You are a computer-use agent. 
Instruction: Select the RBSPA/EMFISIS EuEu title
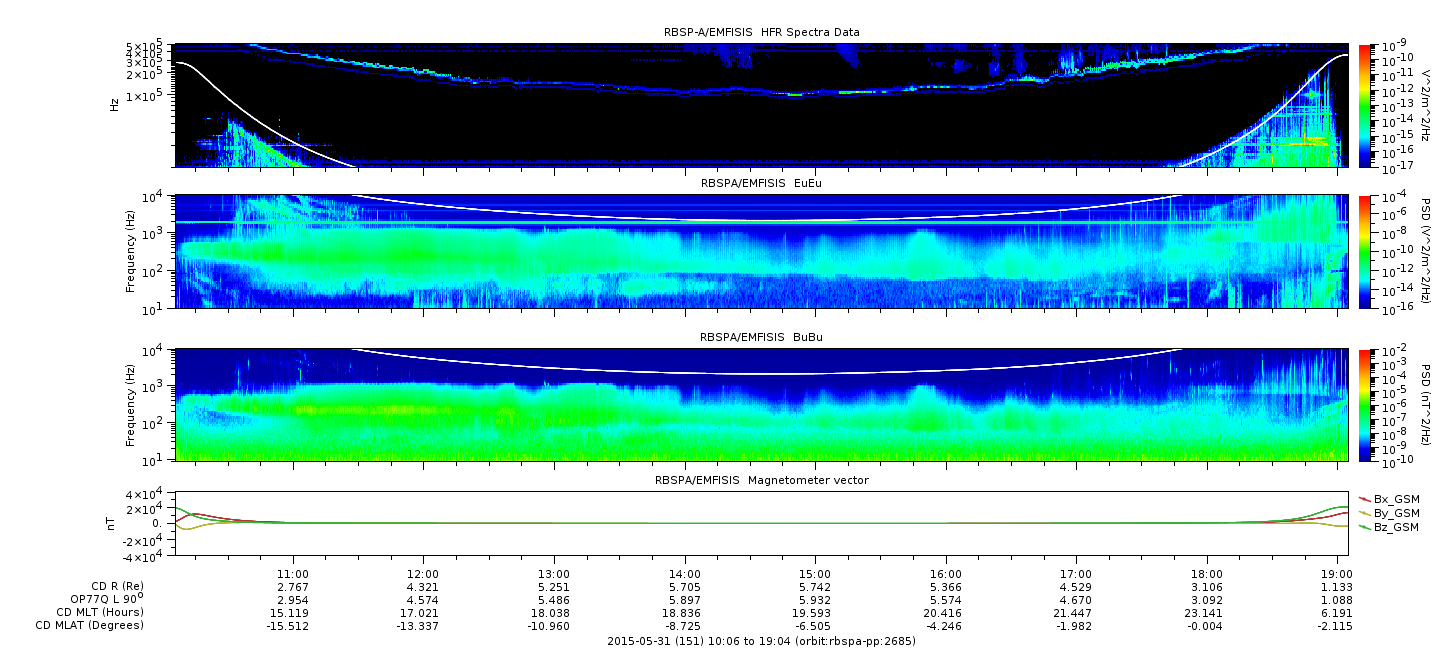[761, 184]
